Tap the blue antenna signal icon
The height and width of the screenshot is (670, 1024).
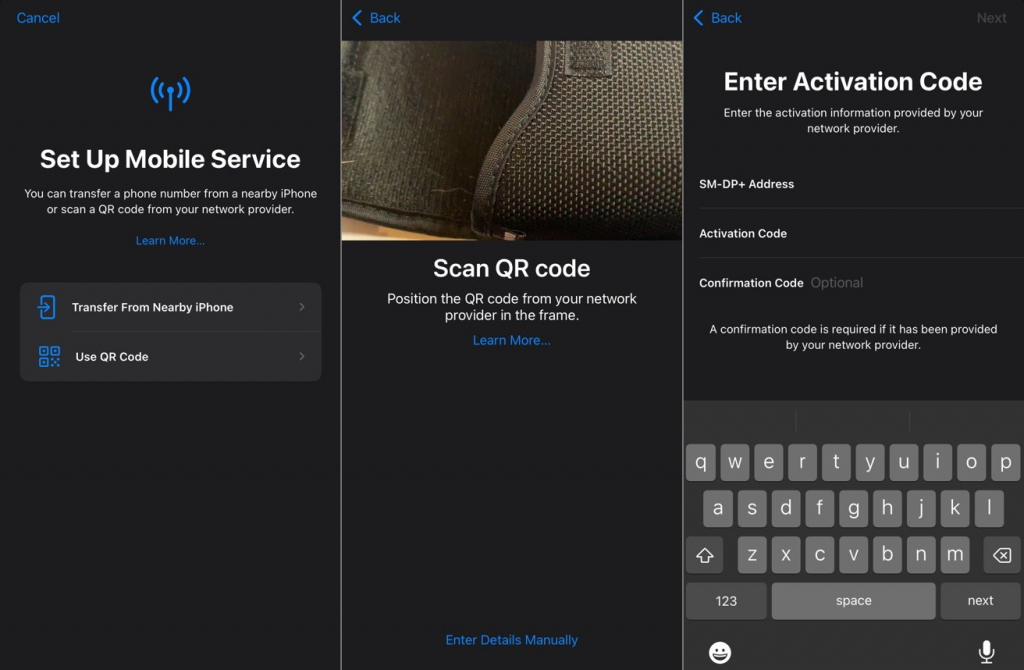[x=170, y=93]
